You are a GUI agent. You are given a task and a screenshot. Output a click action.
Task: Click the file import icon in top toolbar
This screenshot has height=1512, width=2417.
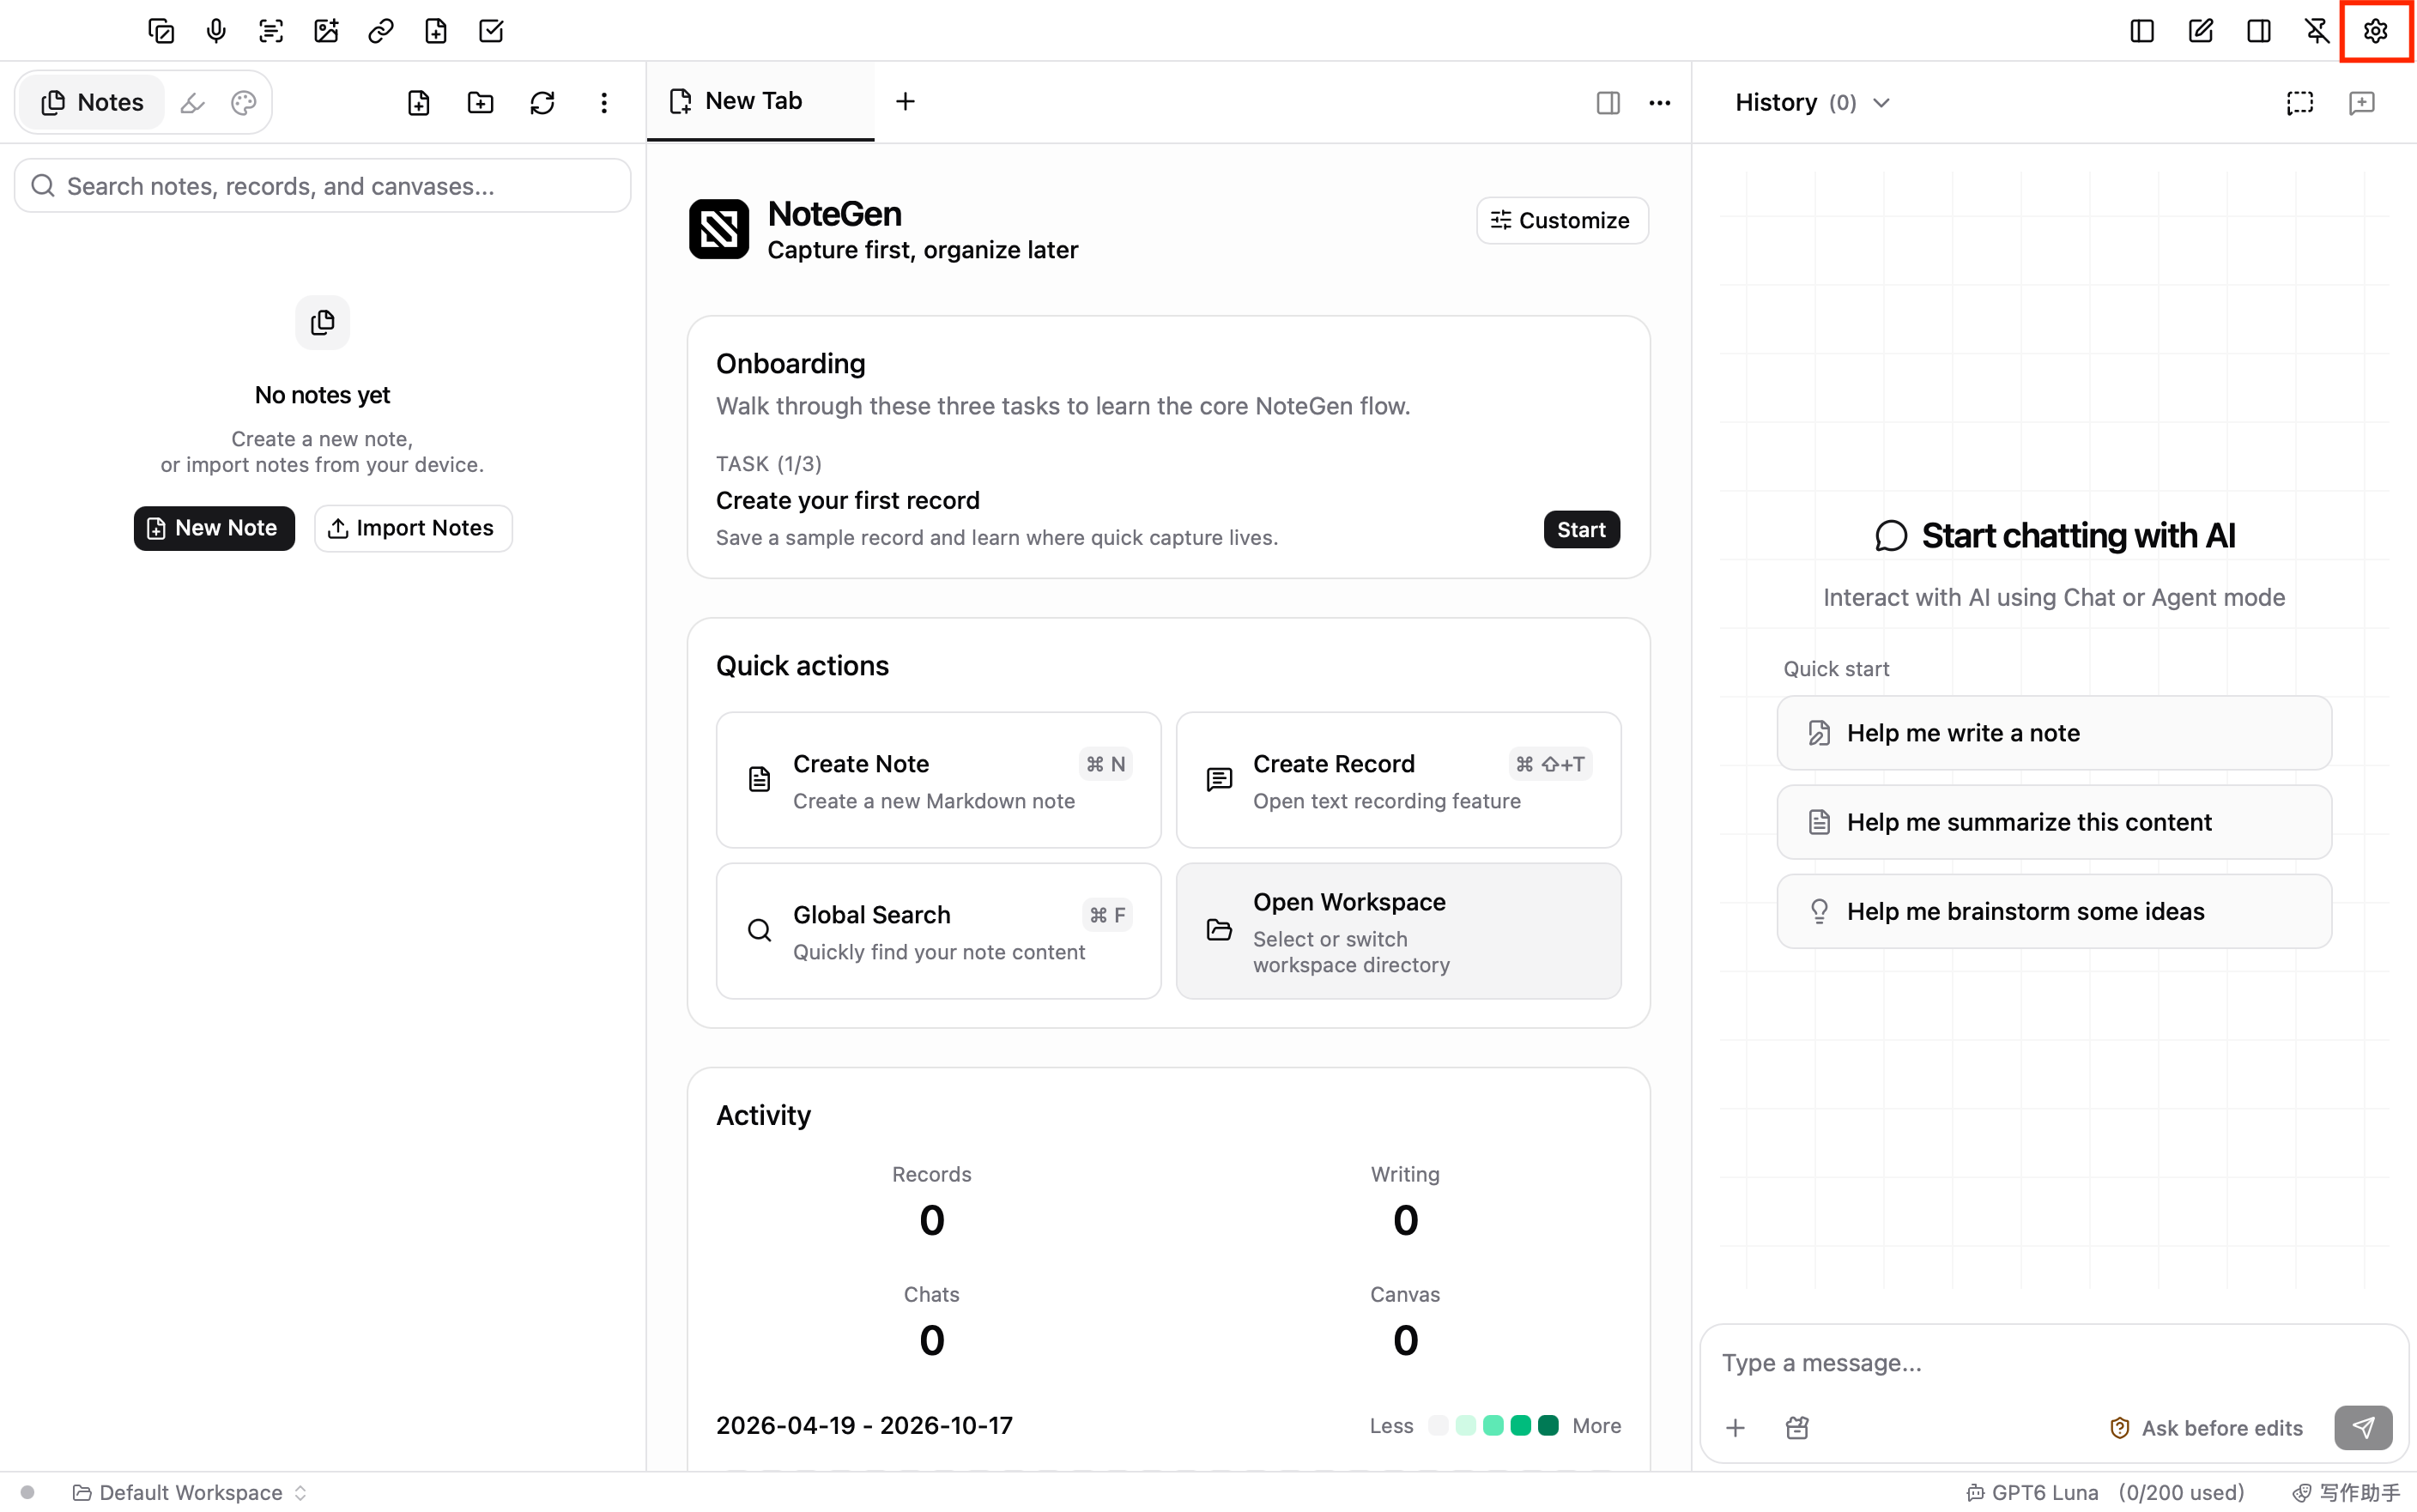(x=436, y=31)
